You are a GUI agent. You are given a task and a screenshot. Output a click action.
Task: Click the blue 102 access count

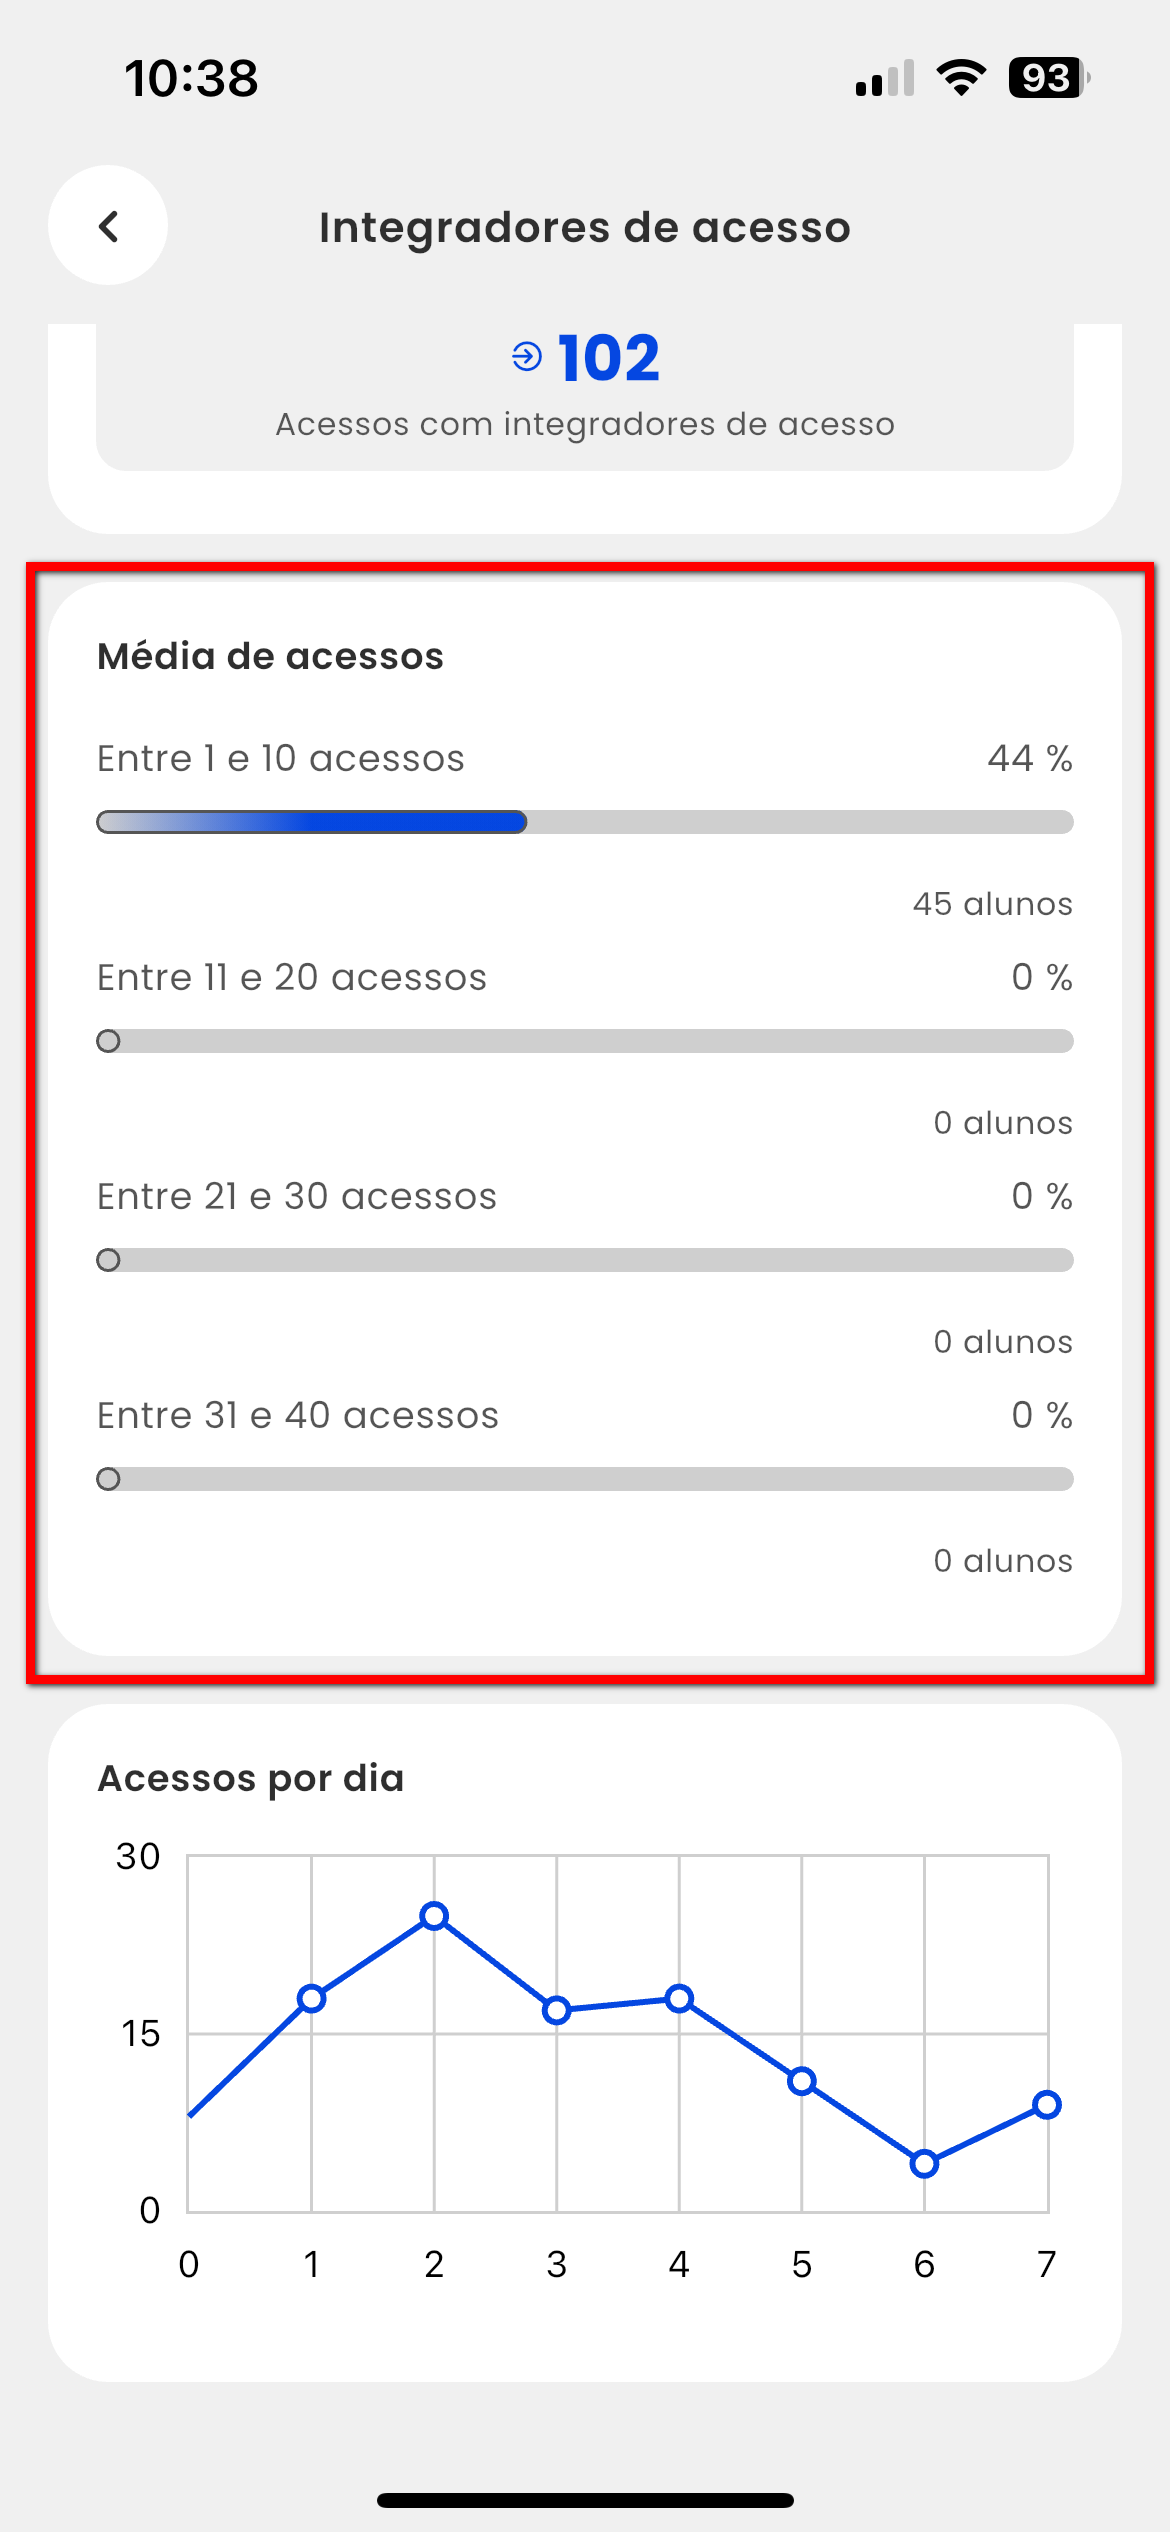pos(609,358)
